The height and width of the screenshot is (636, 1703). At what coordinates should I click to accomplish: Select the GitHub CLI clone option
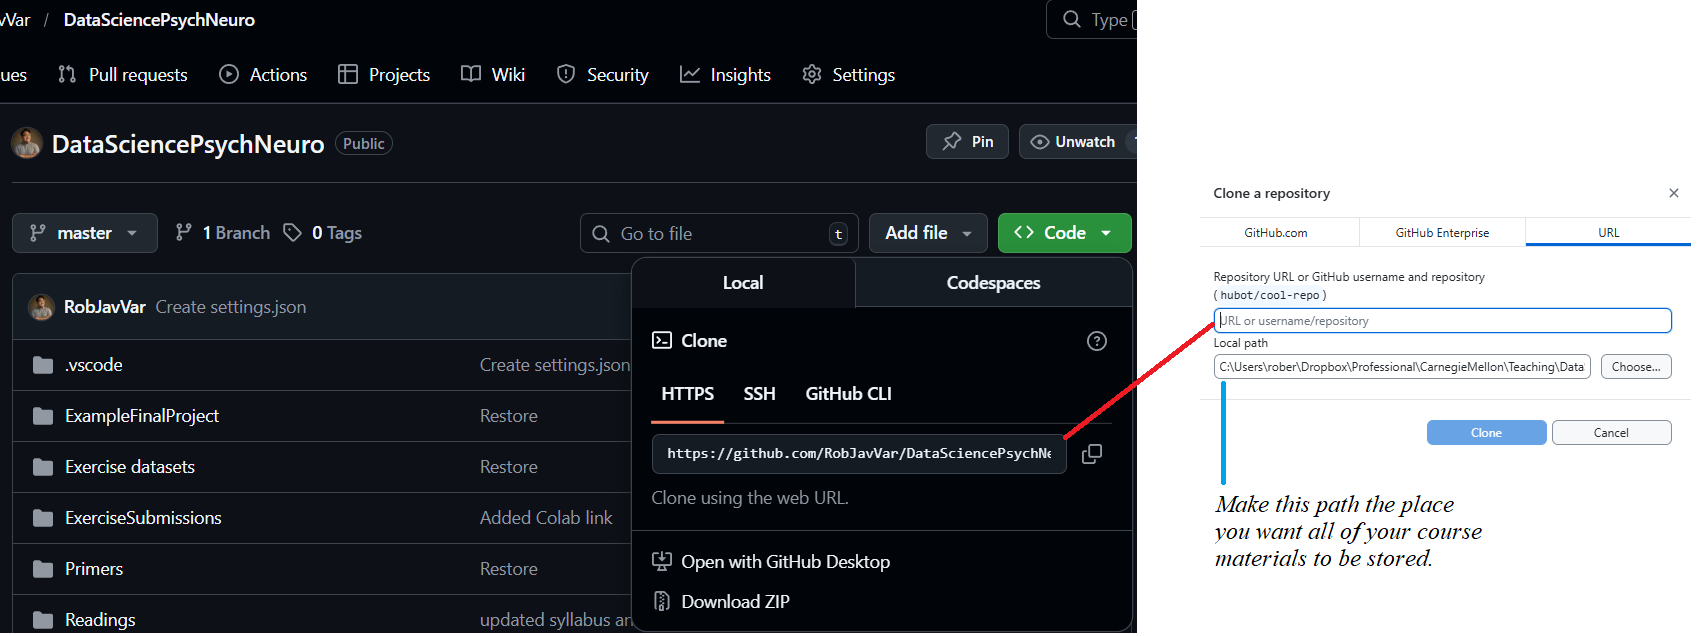coord(848,394)
